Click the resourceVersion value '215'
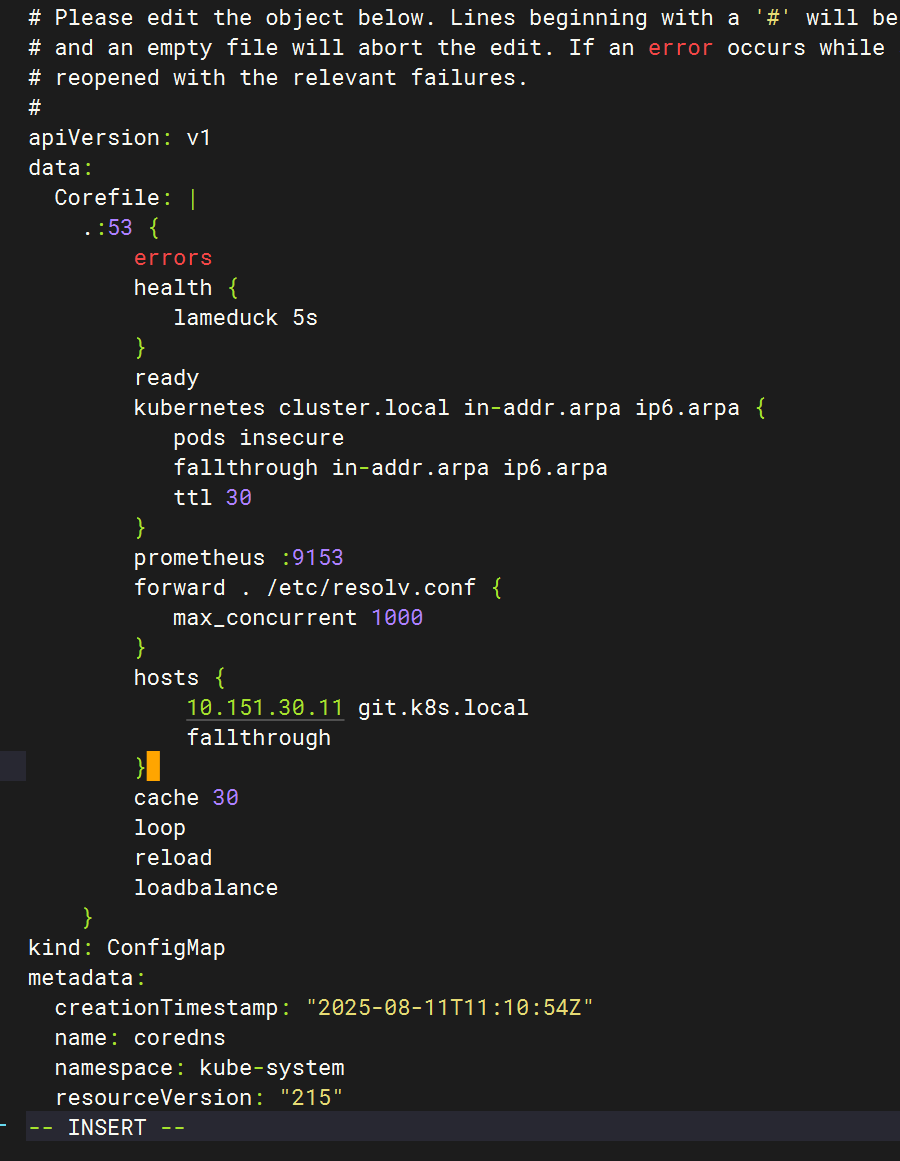 [312, 1098]
